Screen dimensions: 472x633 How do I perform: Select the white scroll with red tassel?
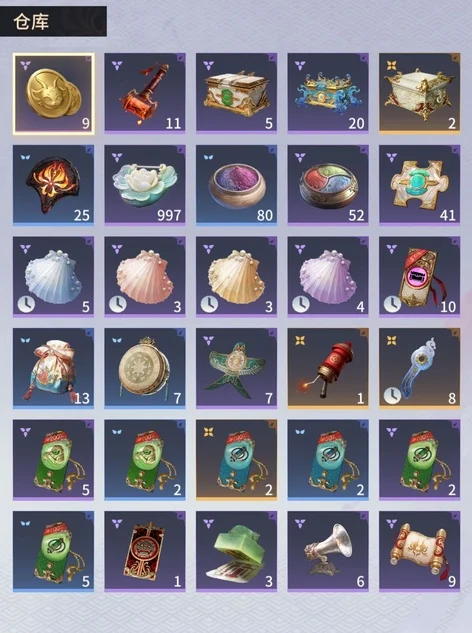tap(420, 551)
